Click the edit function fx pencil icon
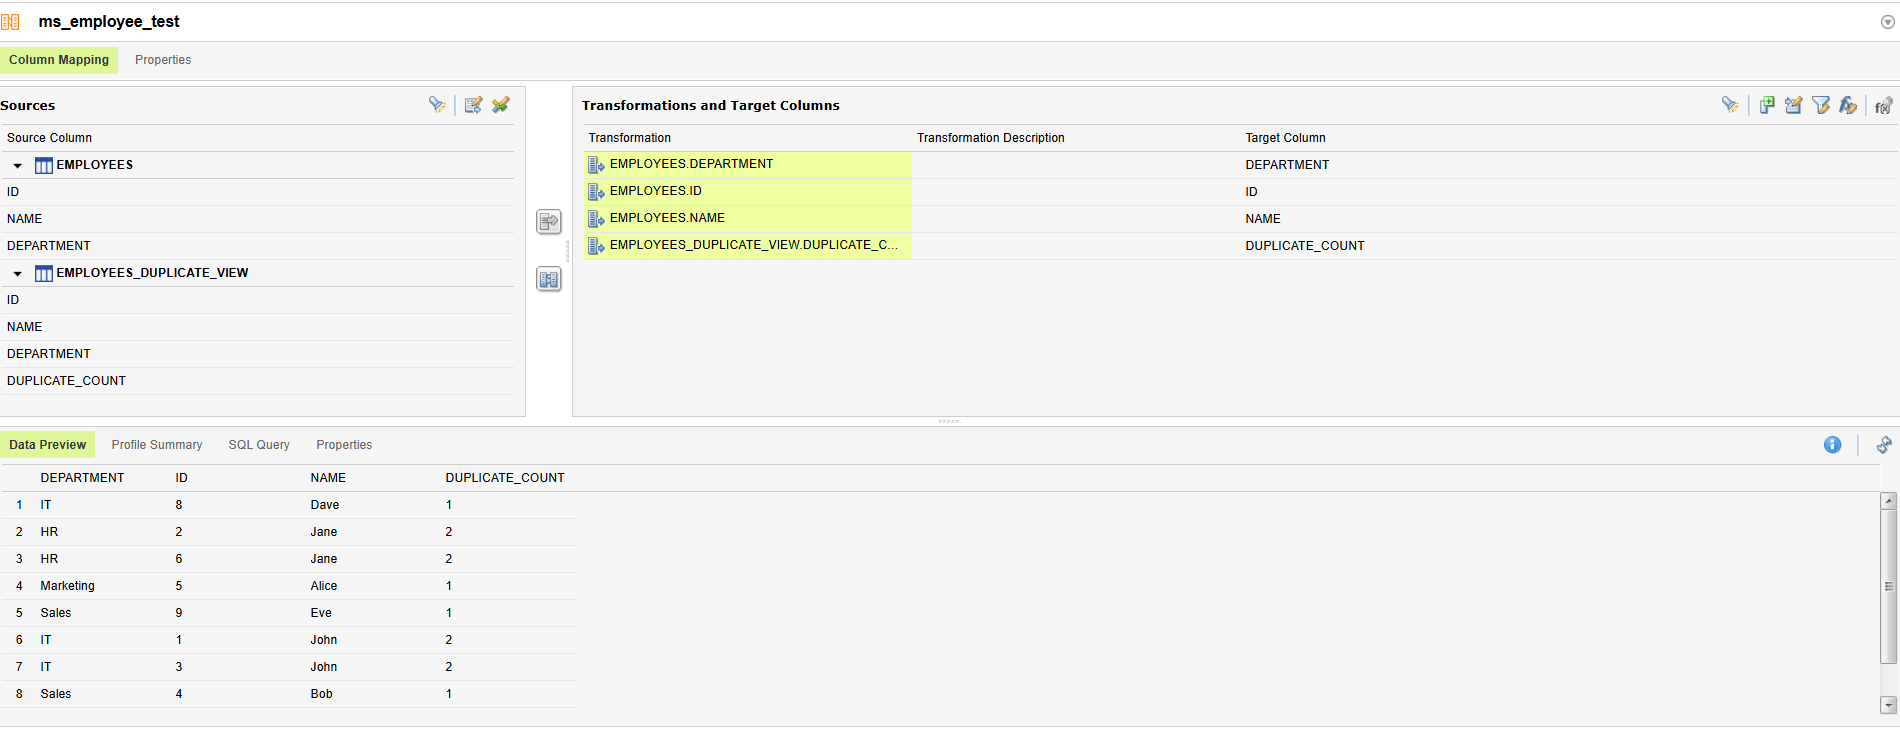Screen dimensions: 1900x733 (1848, 104)
